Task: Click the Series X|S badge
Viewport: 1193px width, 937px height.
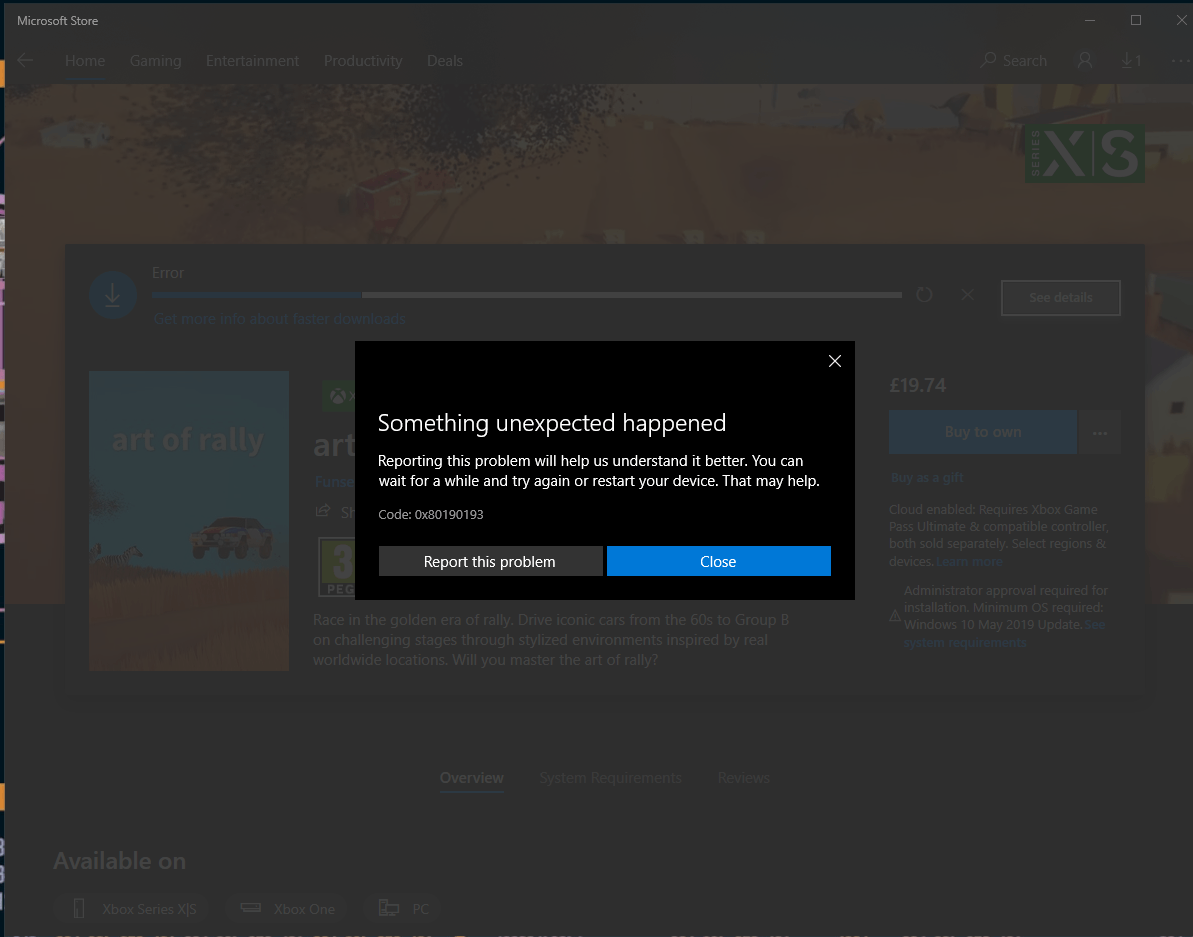Action: pyautogui.click(x=1084, y=154)
